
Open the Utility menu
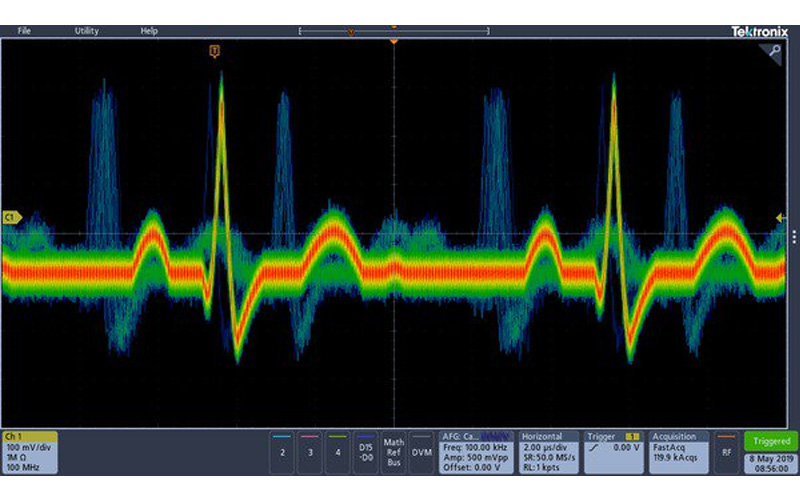87,31
